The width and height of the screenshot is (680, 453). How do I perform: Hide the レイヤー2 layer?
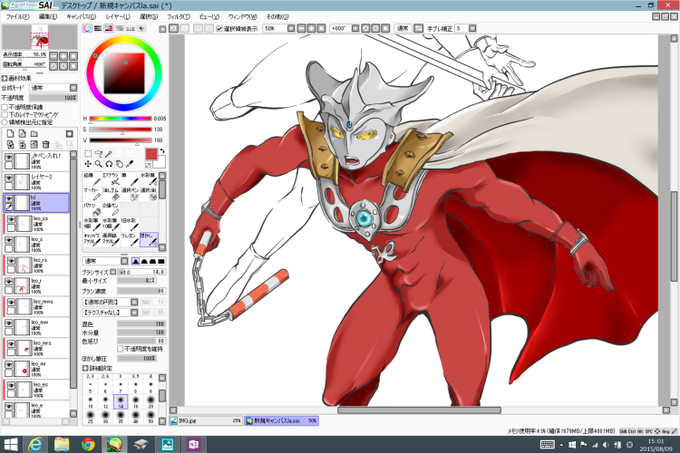(x=9, y=178)
